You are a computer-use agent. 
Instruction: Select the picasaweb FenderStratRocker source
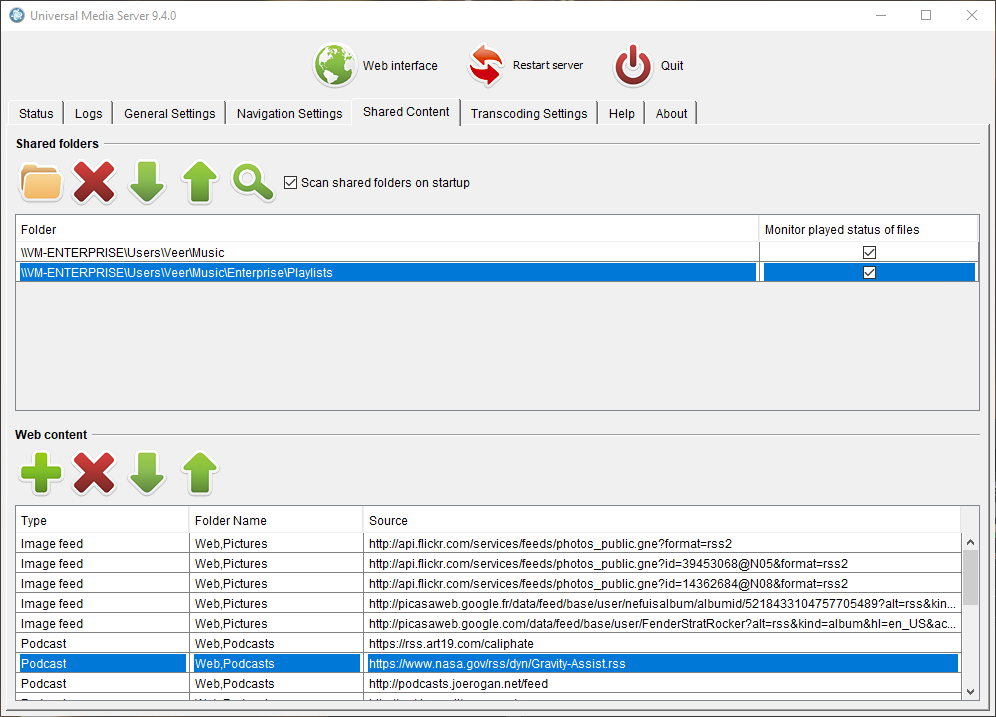662,624
